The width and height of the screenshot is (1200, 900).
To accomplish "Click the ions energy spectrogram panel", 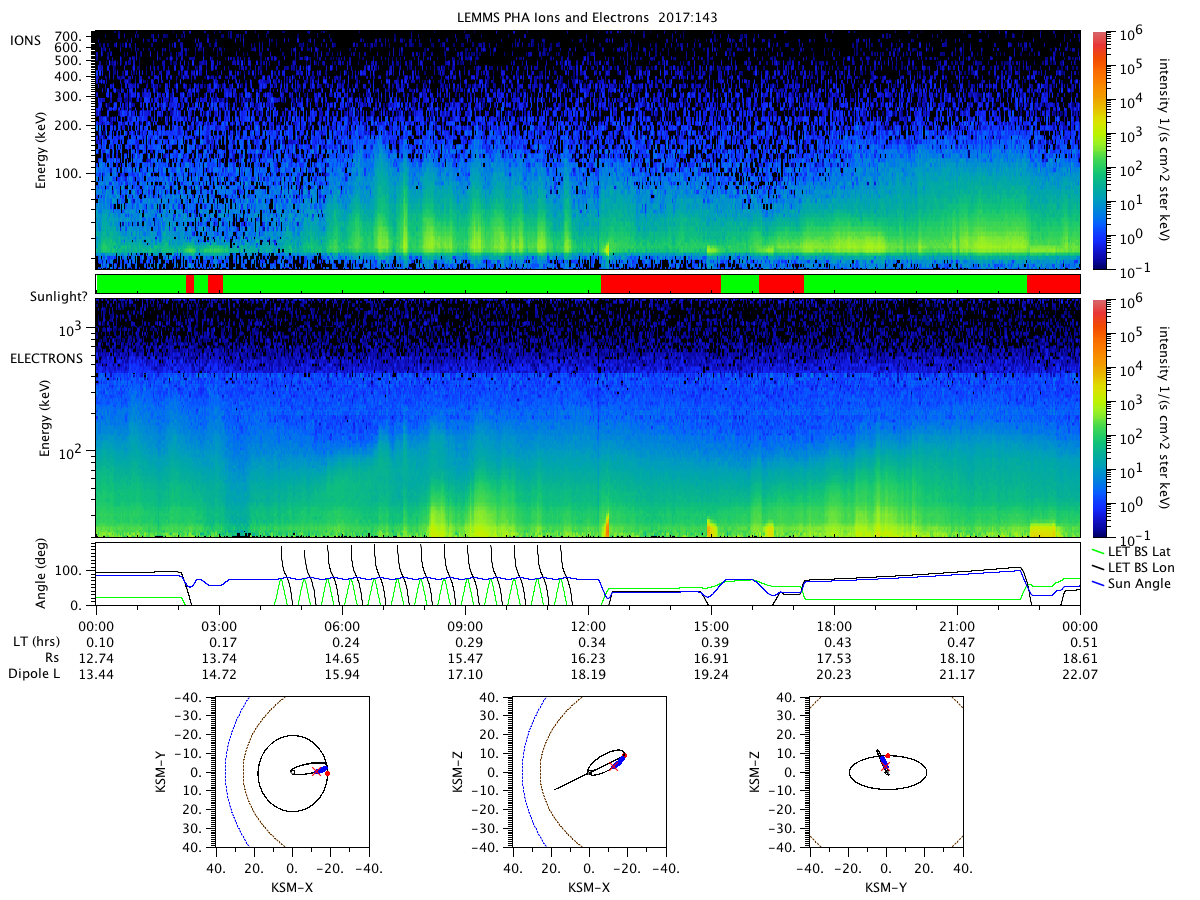I will pos(588,150).
